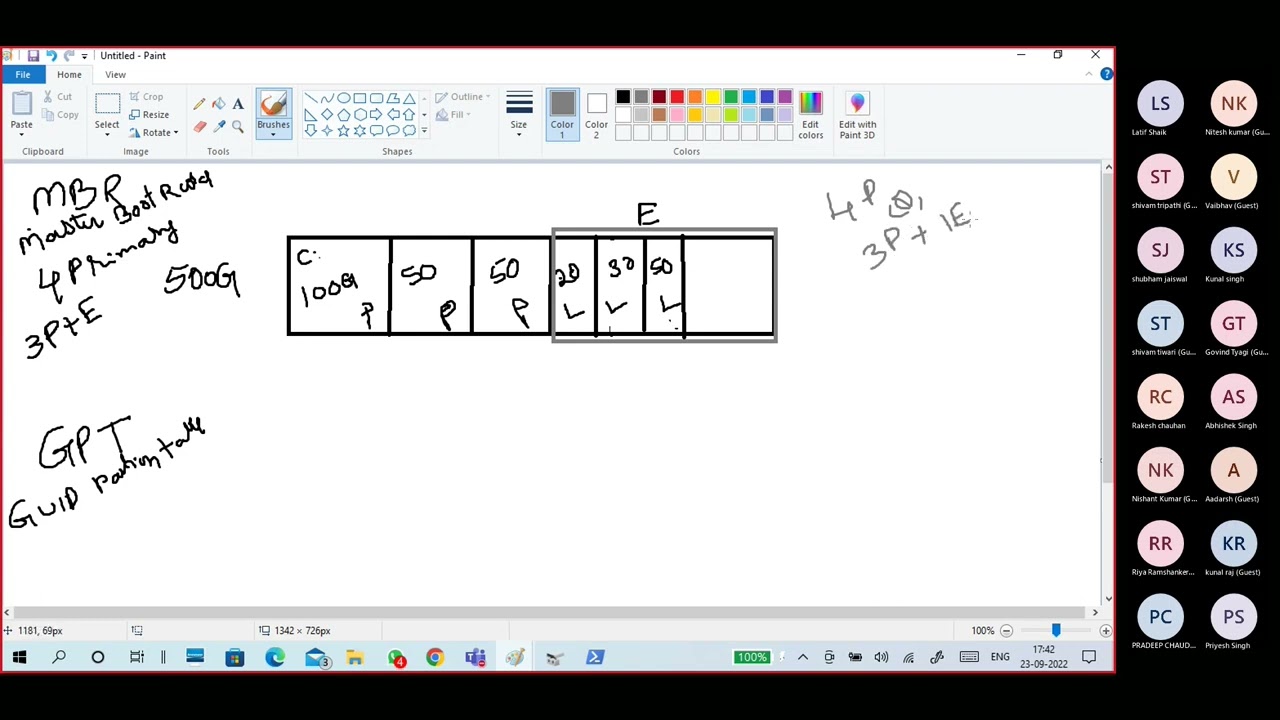This screenshot has width=1280, height=720.
Task: Open taskbar Search magnifier
Action: 59,657
